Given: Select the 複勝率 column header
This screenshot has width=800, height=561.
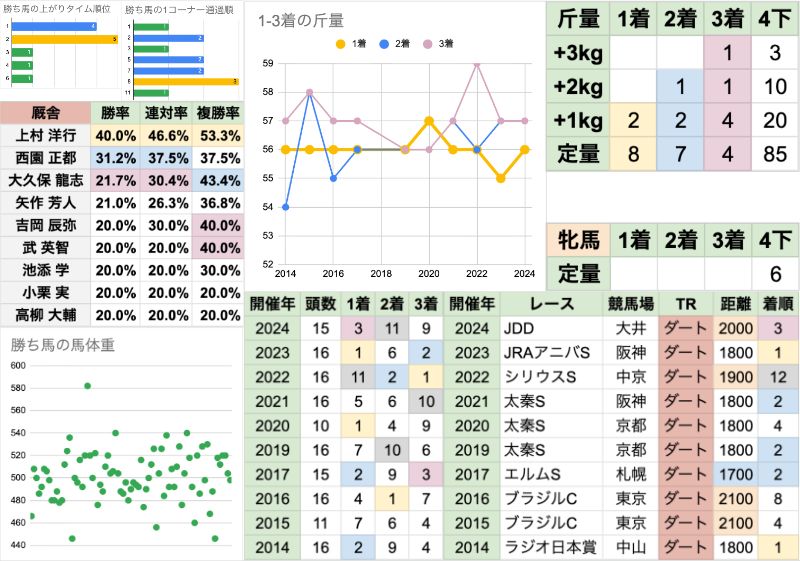Looking at the screenshot, I should [218, 113].
